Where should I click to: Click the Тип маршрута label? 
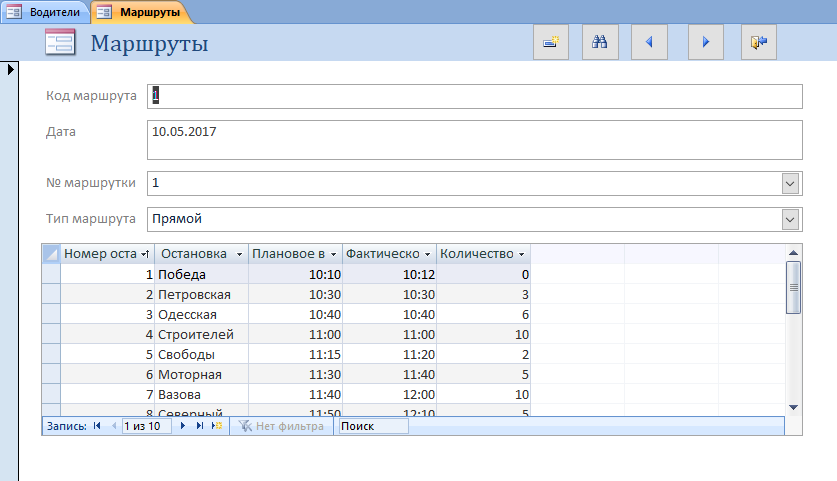click(x=91, y=219)
